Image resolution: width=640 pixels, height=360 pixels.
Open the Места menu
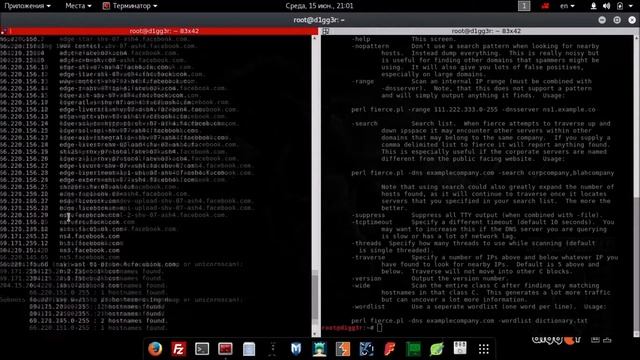[78, 6]
